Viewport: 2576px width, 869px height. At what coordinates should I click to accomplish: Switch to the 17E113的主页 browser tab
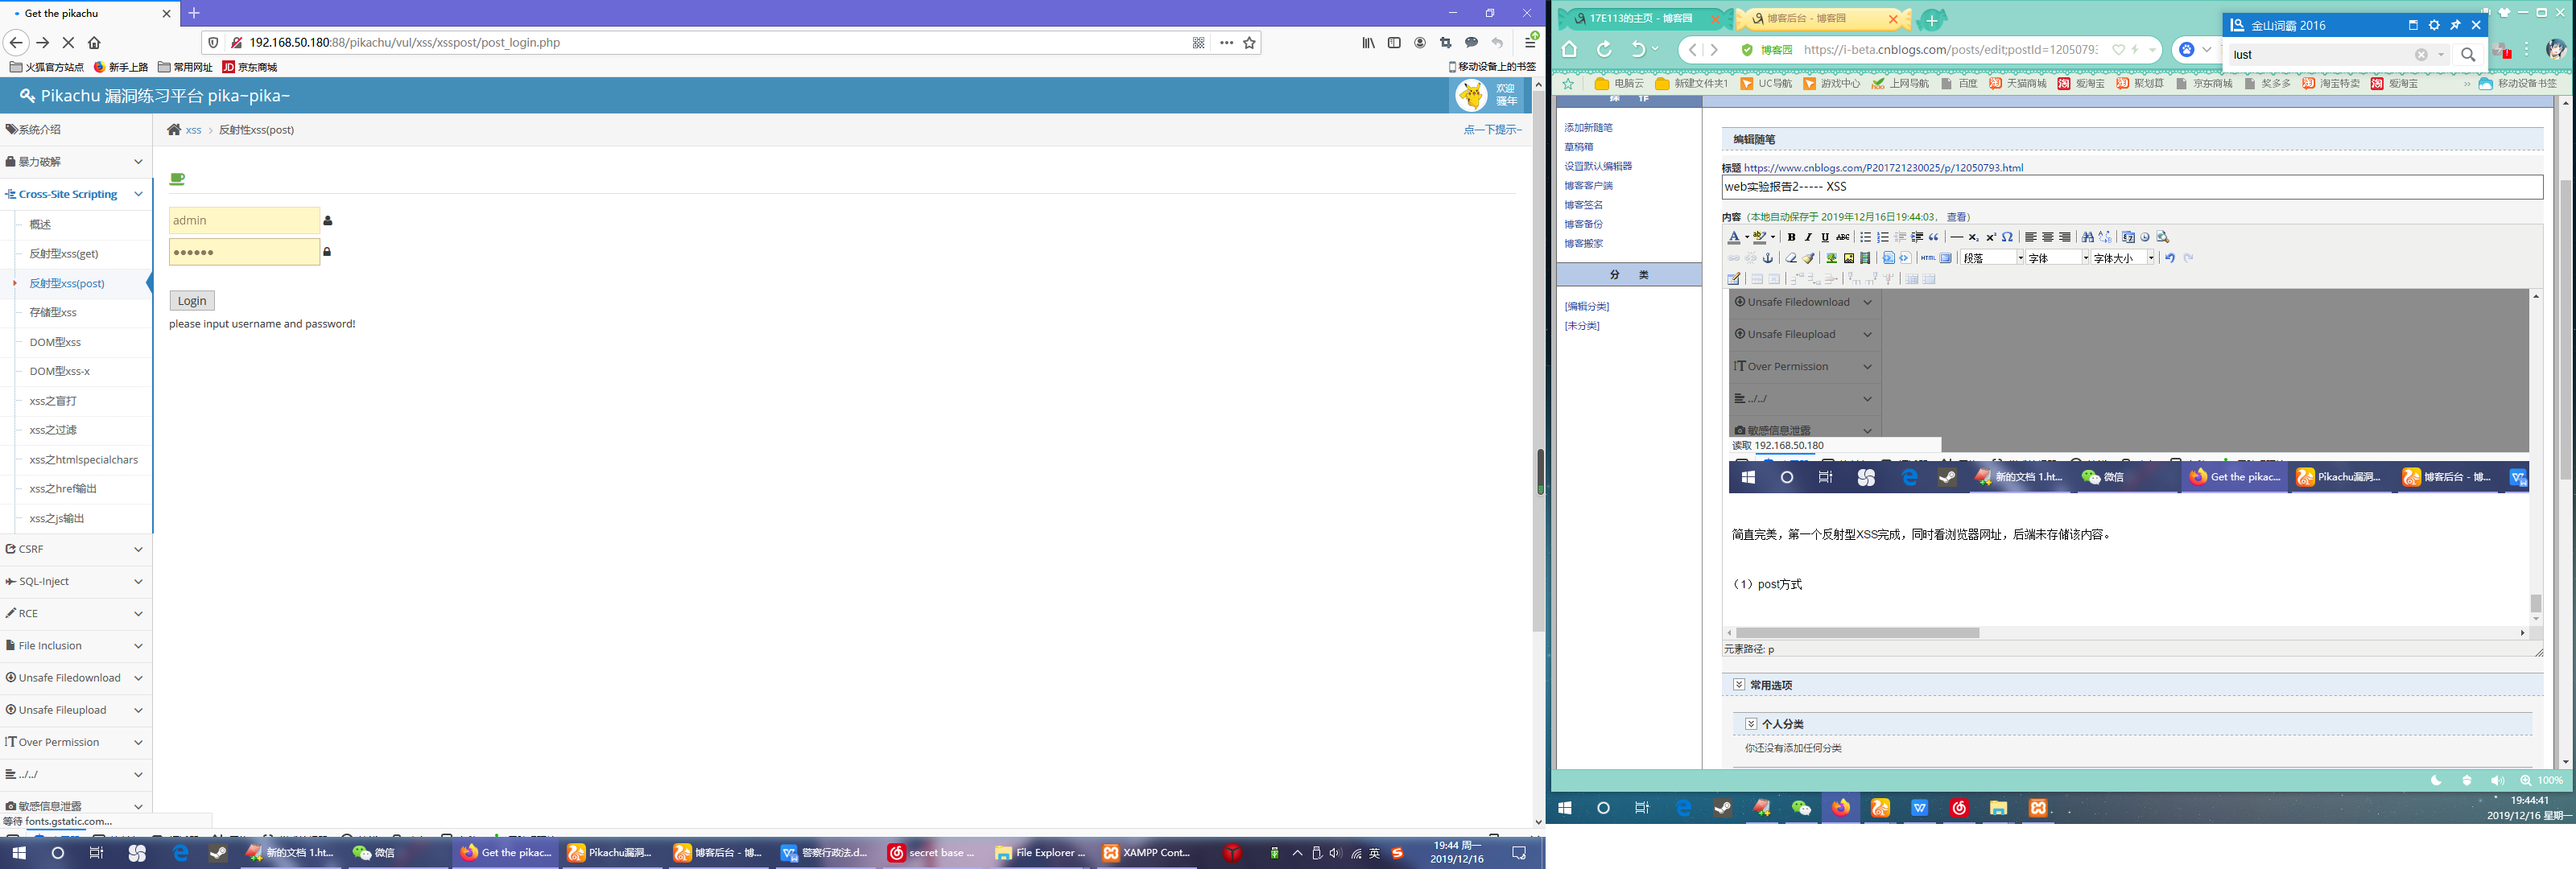1640,19
